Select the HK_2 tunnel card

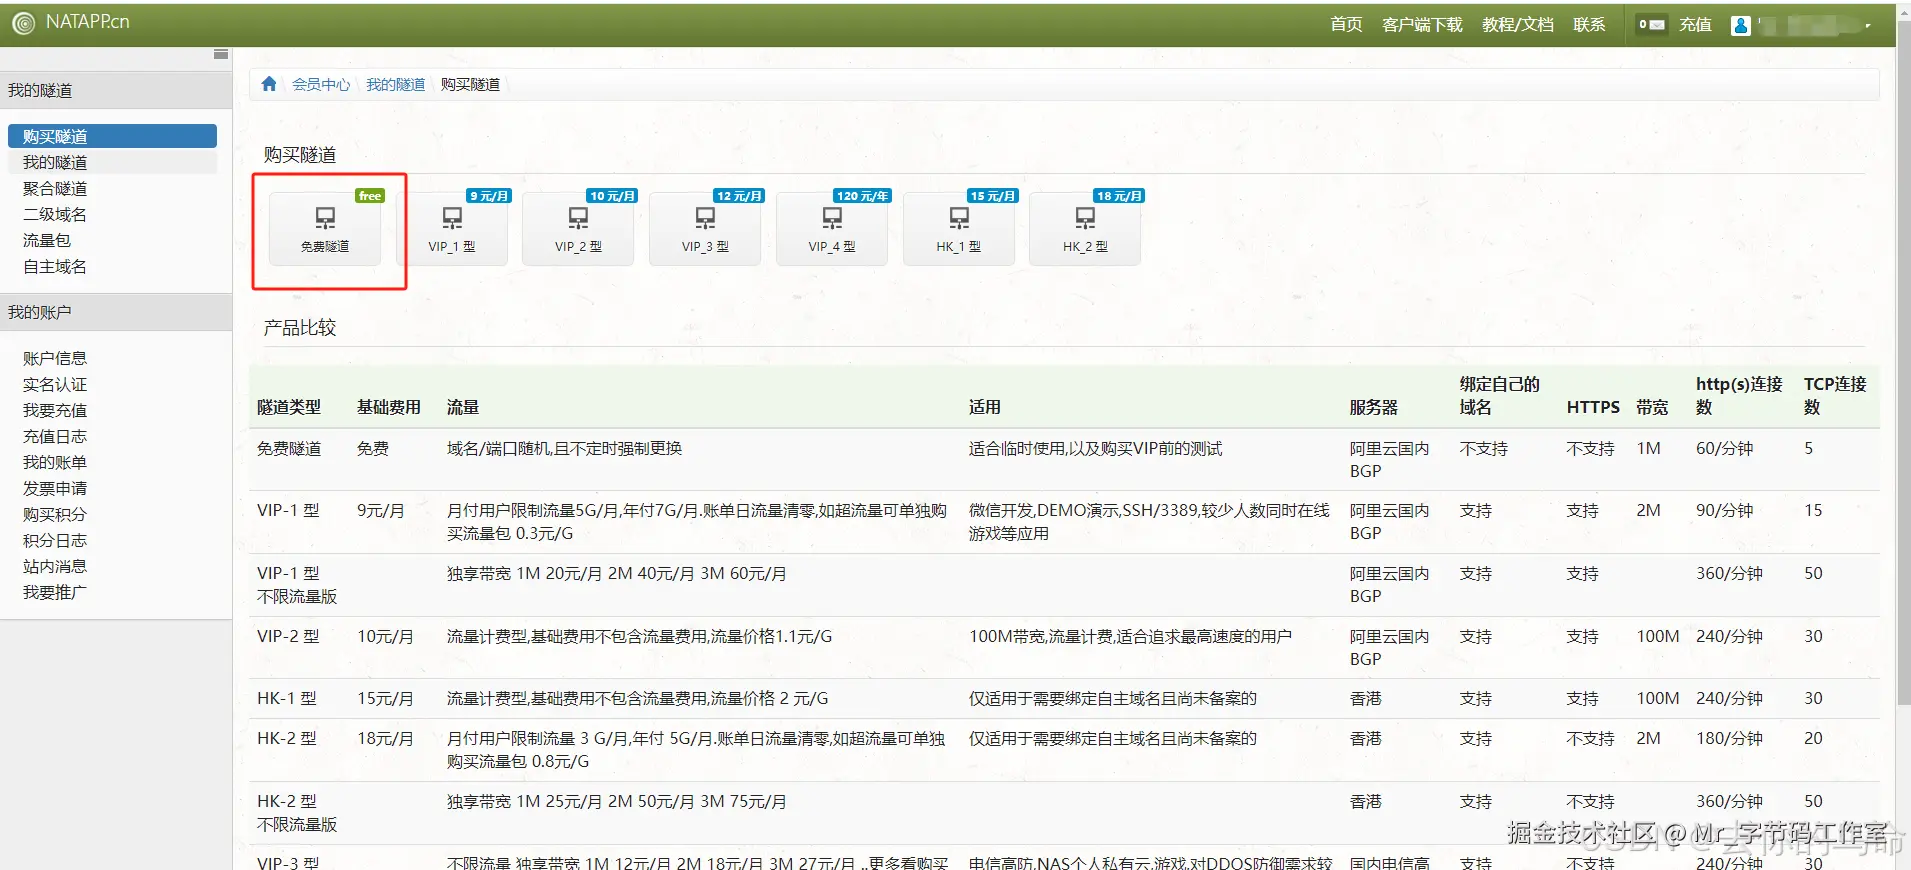[1085, 228]
